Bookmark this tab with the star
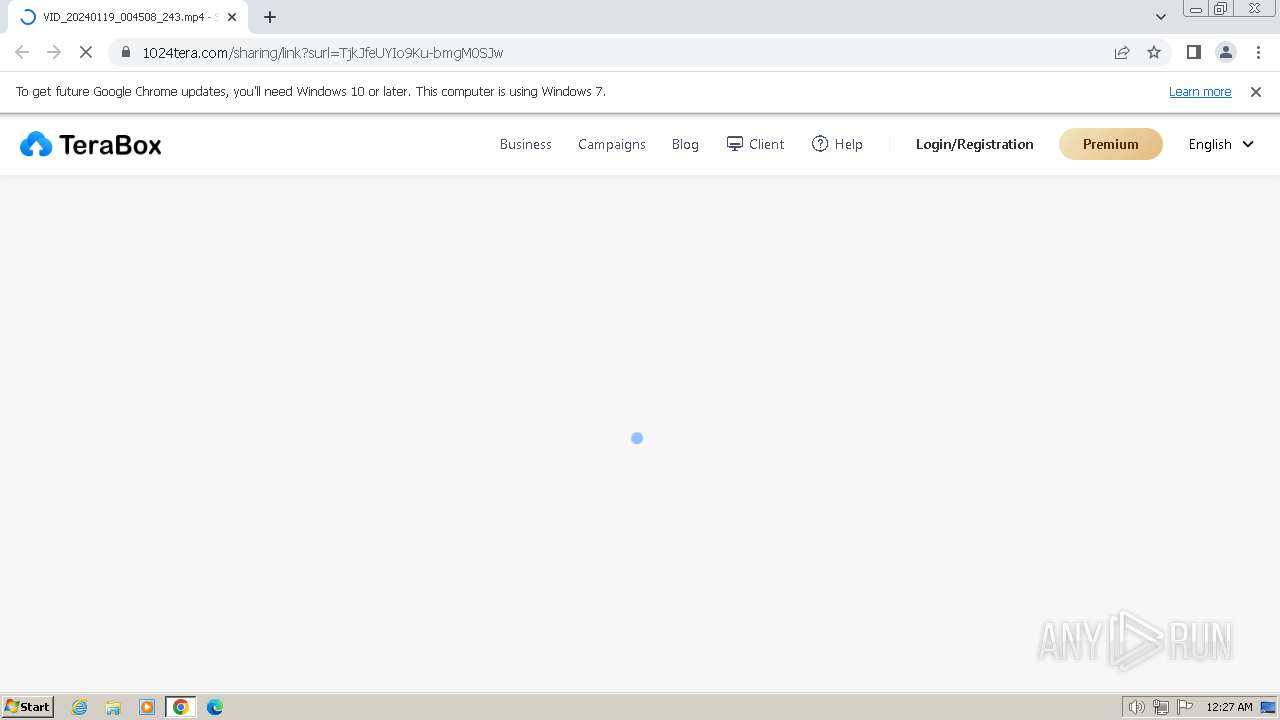The image size is (1280, 720). coord(1154,52)
